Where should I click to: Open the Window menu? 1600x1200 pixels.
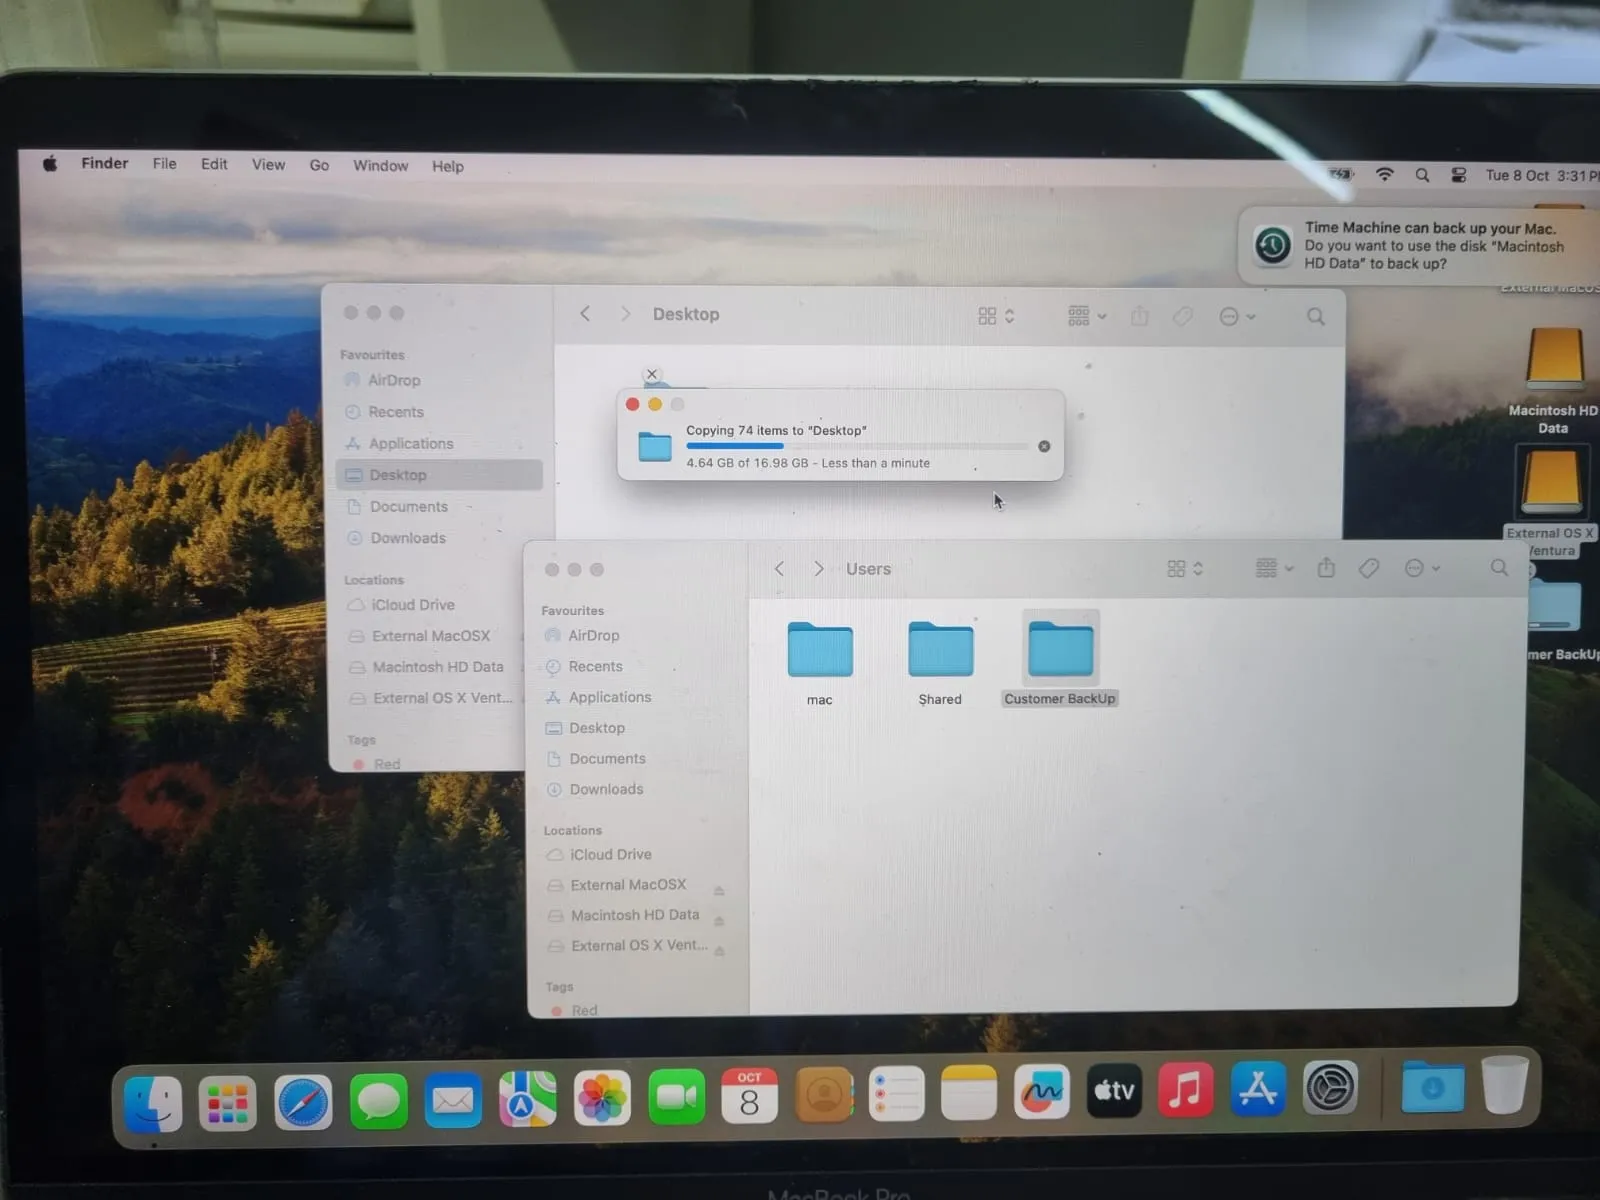click(x=380, y=166)
